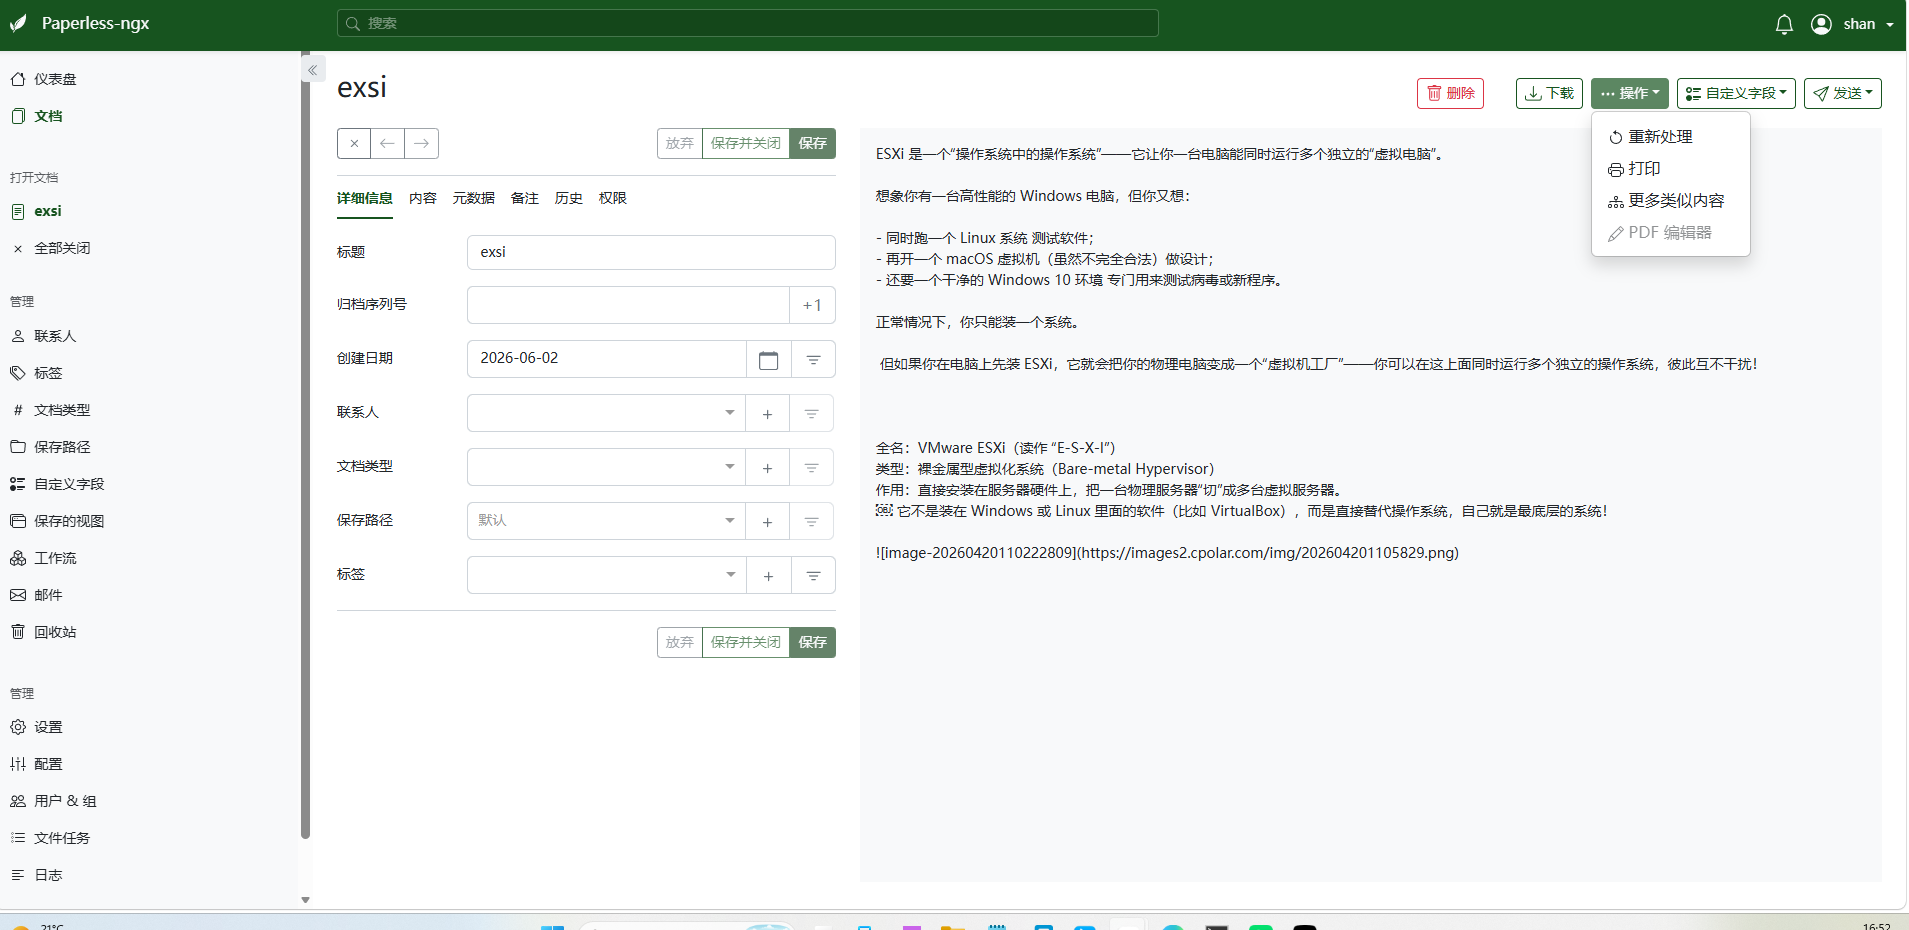Click the top 保存并关闭 button
The image size is (1909, 930).
click(x=746, y=143)
